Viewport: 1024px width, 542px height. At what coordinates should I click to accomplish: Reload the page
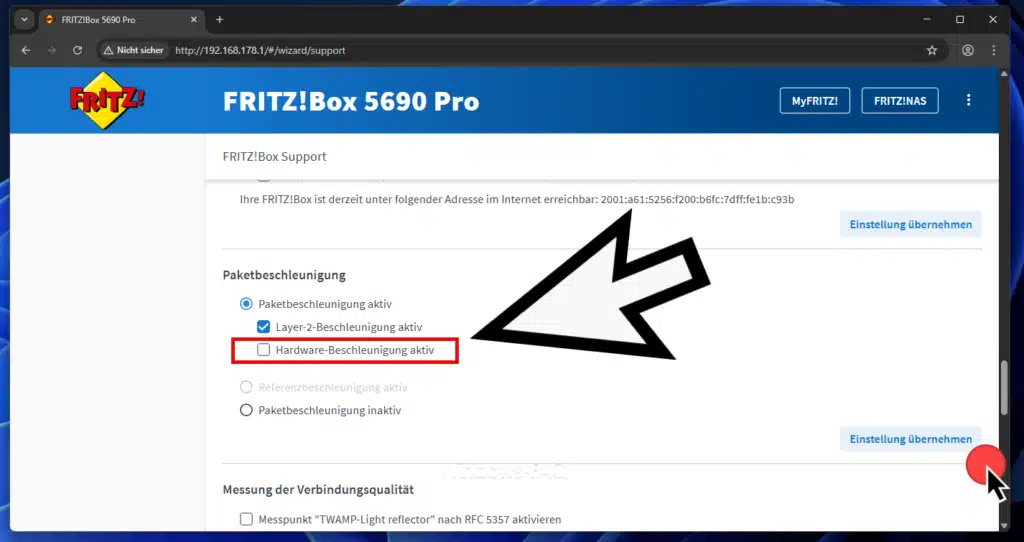click(x=77, y=50)
